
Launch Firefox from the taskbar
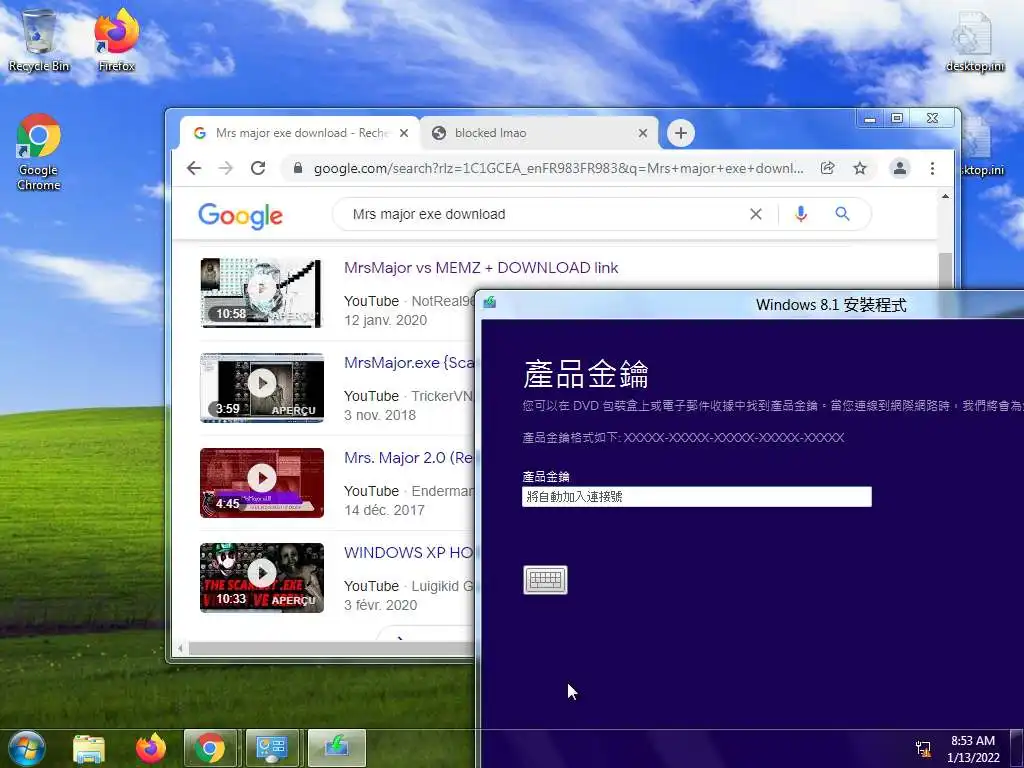click(x=151, y=748)
